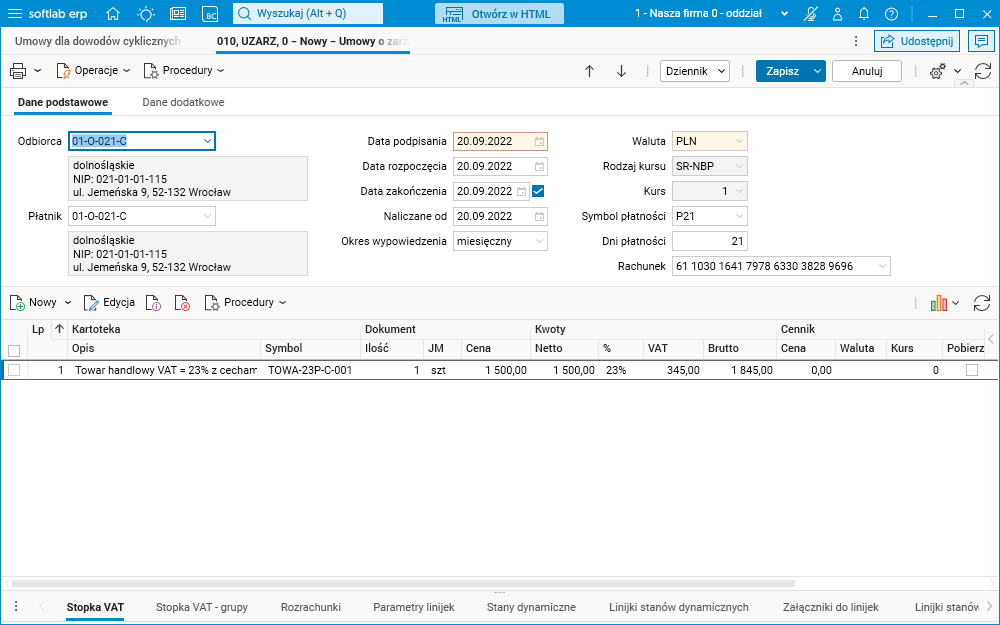Open the Dziennik dropdown
Image resolution: width=1000 pixels, height=625 pixels.
coord(695,71)
